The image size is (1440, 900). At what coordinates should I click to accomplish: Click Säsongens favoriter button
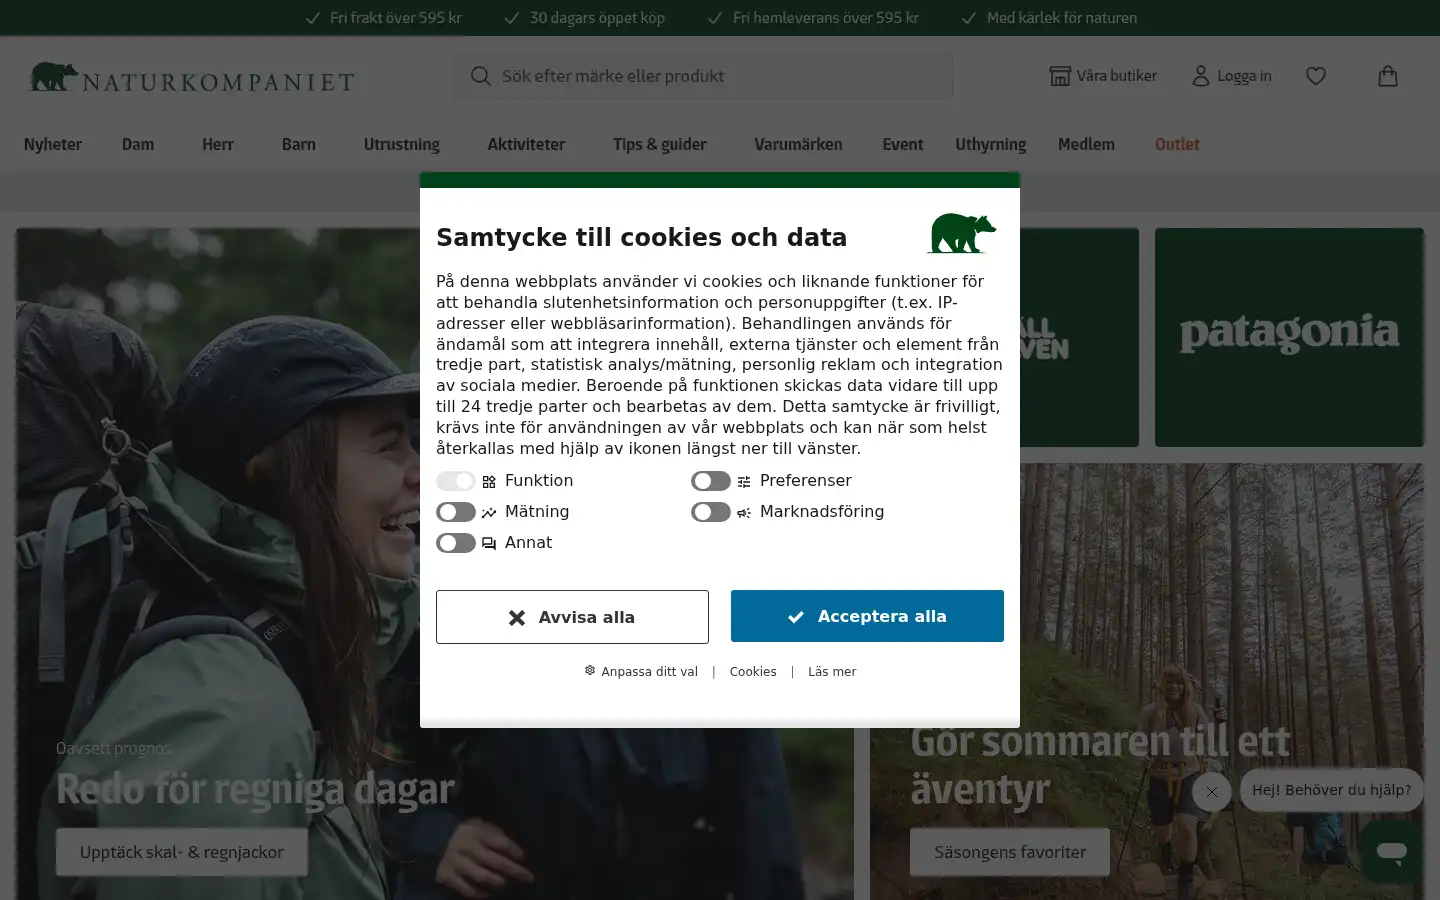pos(1010,852)
